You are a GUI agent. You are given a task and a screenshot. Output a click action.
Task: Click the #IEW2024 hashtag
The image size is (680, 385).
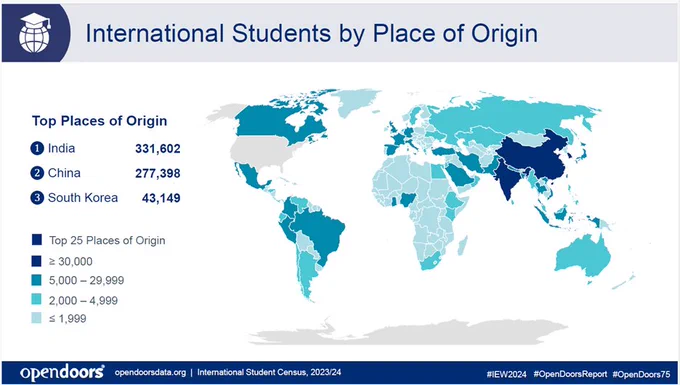point(506,374)
